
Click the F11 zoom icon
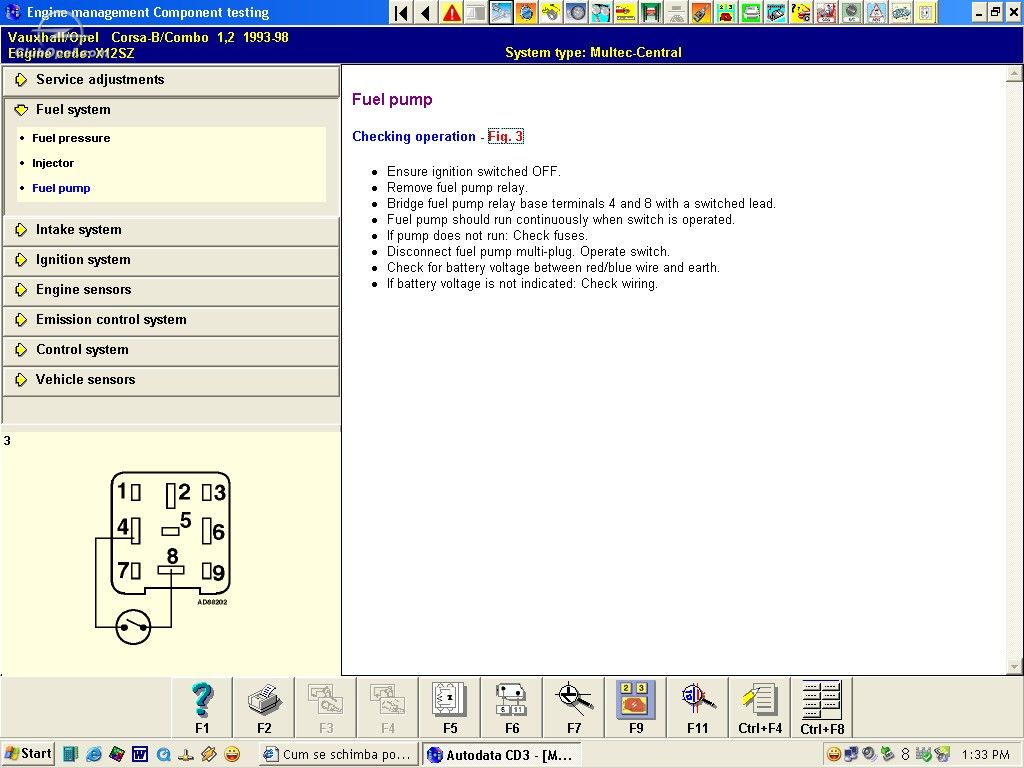(x=697, y=707)
